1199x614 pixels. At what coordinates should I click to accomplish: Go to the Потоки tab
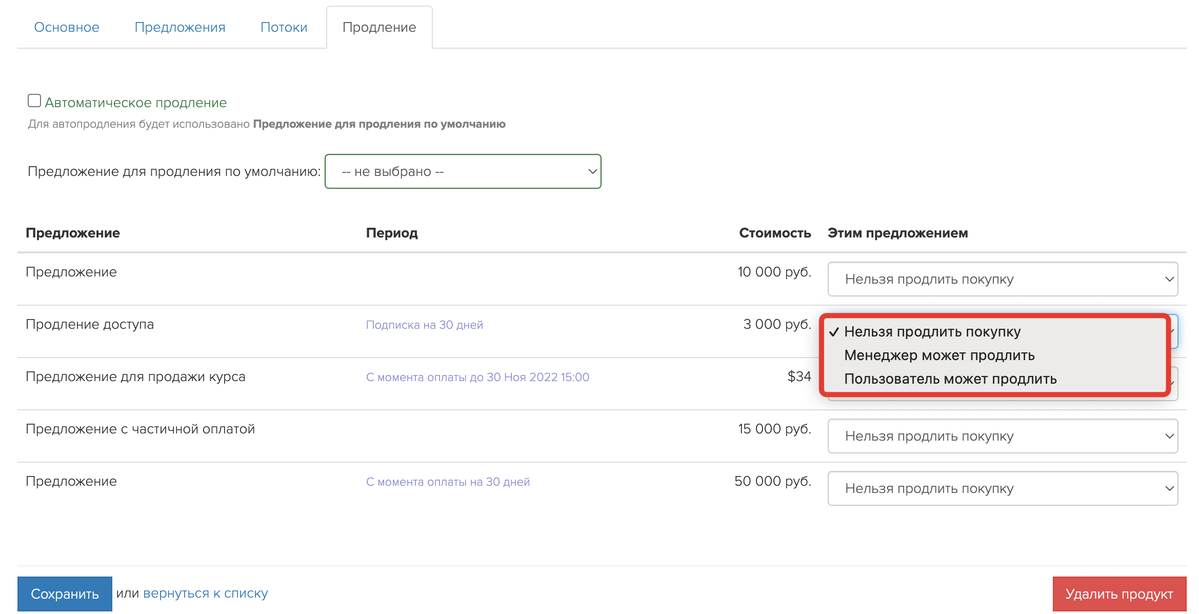pyautogui.click(x=284, y=27)
